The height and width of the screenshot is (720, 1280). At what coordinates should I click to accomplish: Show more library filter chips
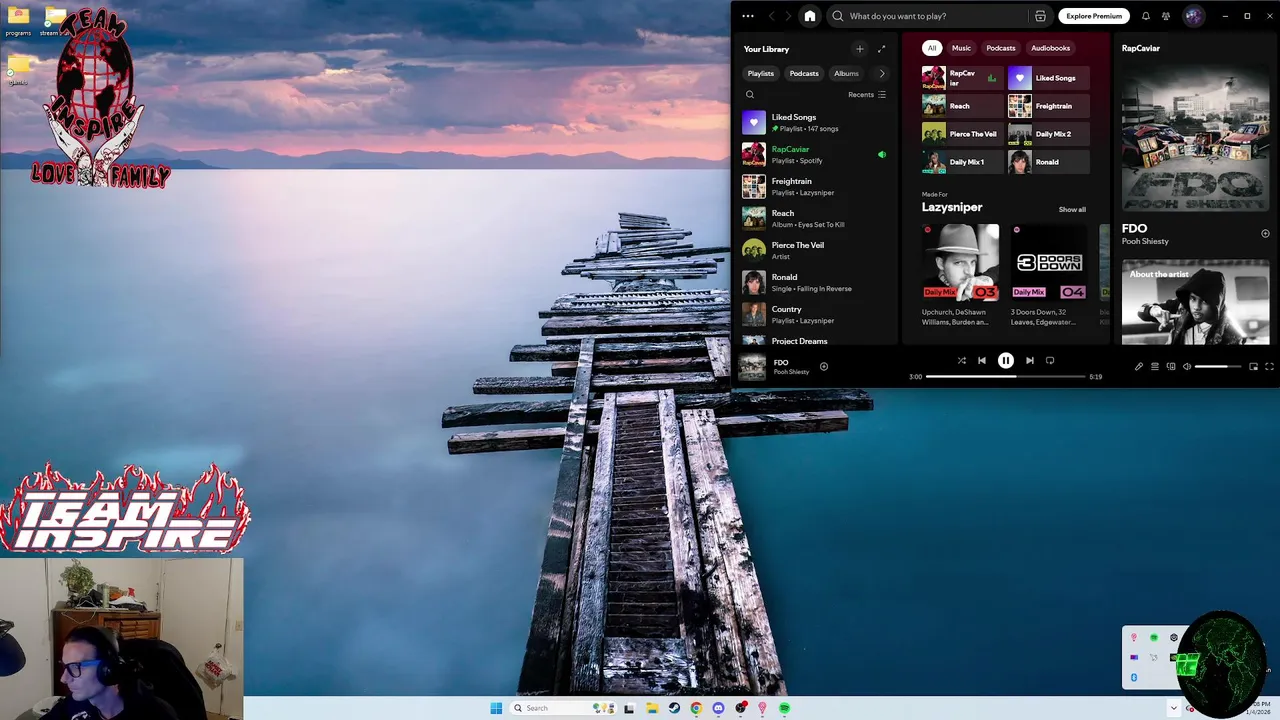[881, 74]
